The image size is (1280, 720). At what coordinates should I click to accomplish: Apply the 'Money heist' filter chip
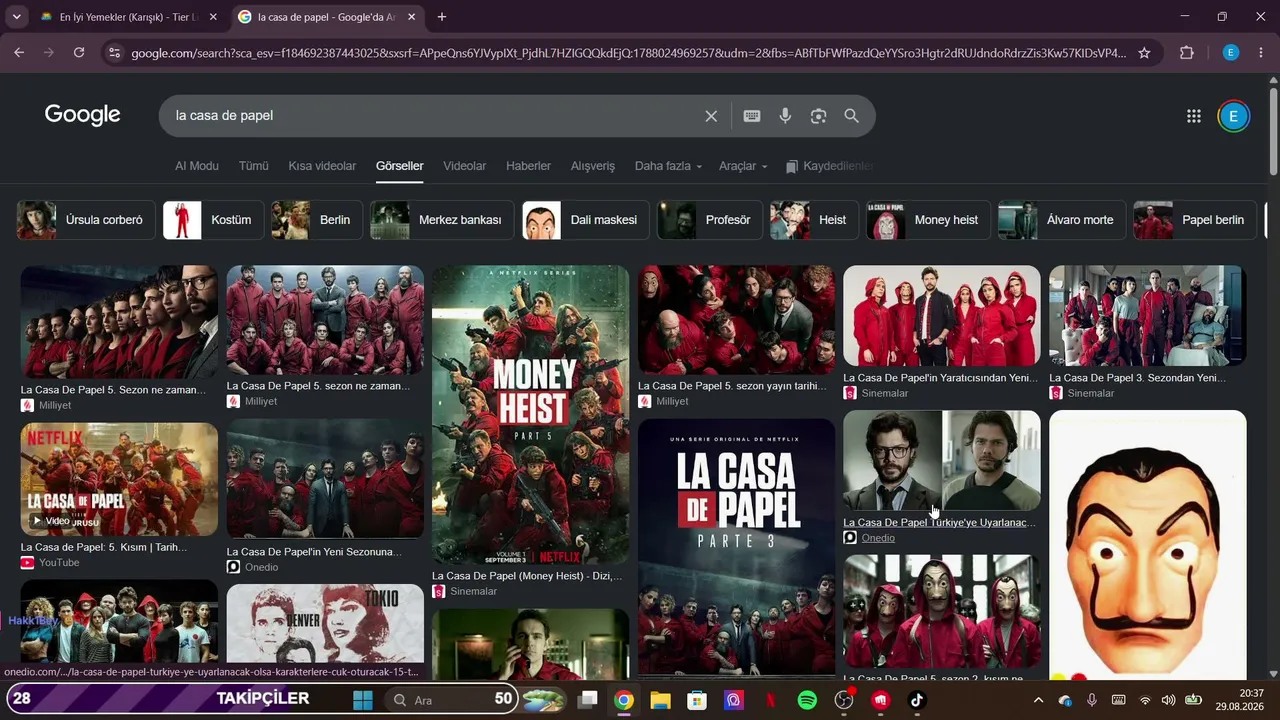coord(928,220)
